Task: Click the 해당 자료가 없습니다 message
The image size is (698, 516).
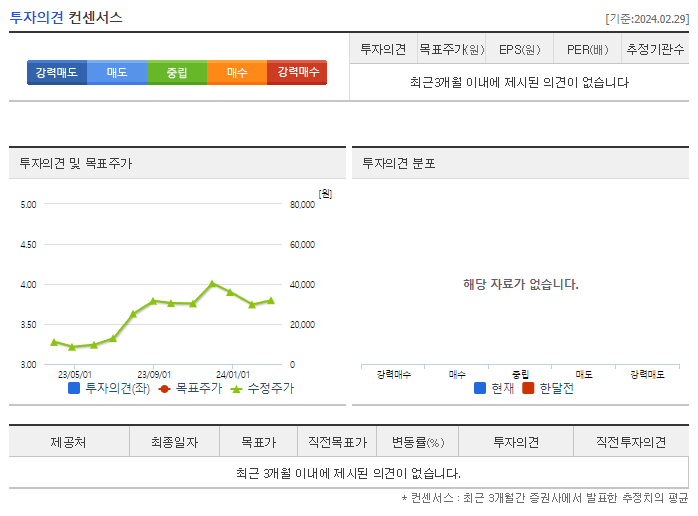Action: (x=521, y=284)
